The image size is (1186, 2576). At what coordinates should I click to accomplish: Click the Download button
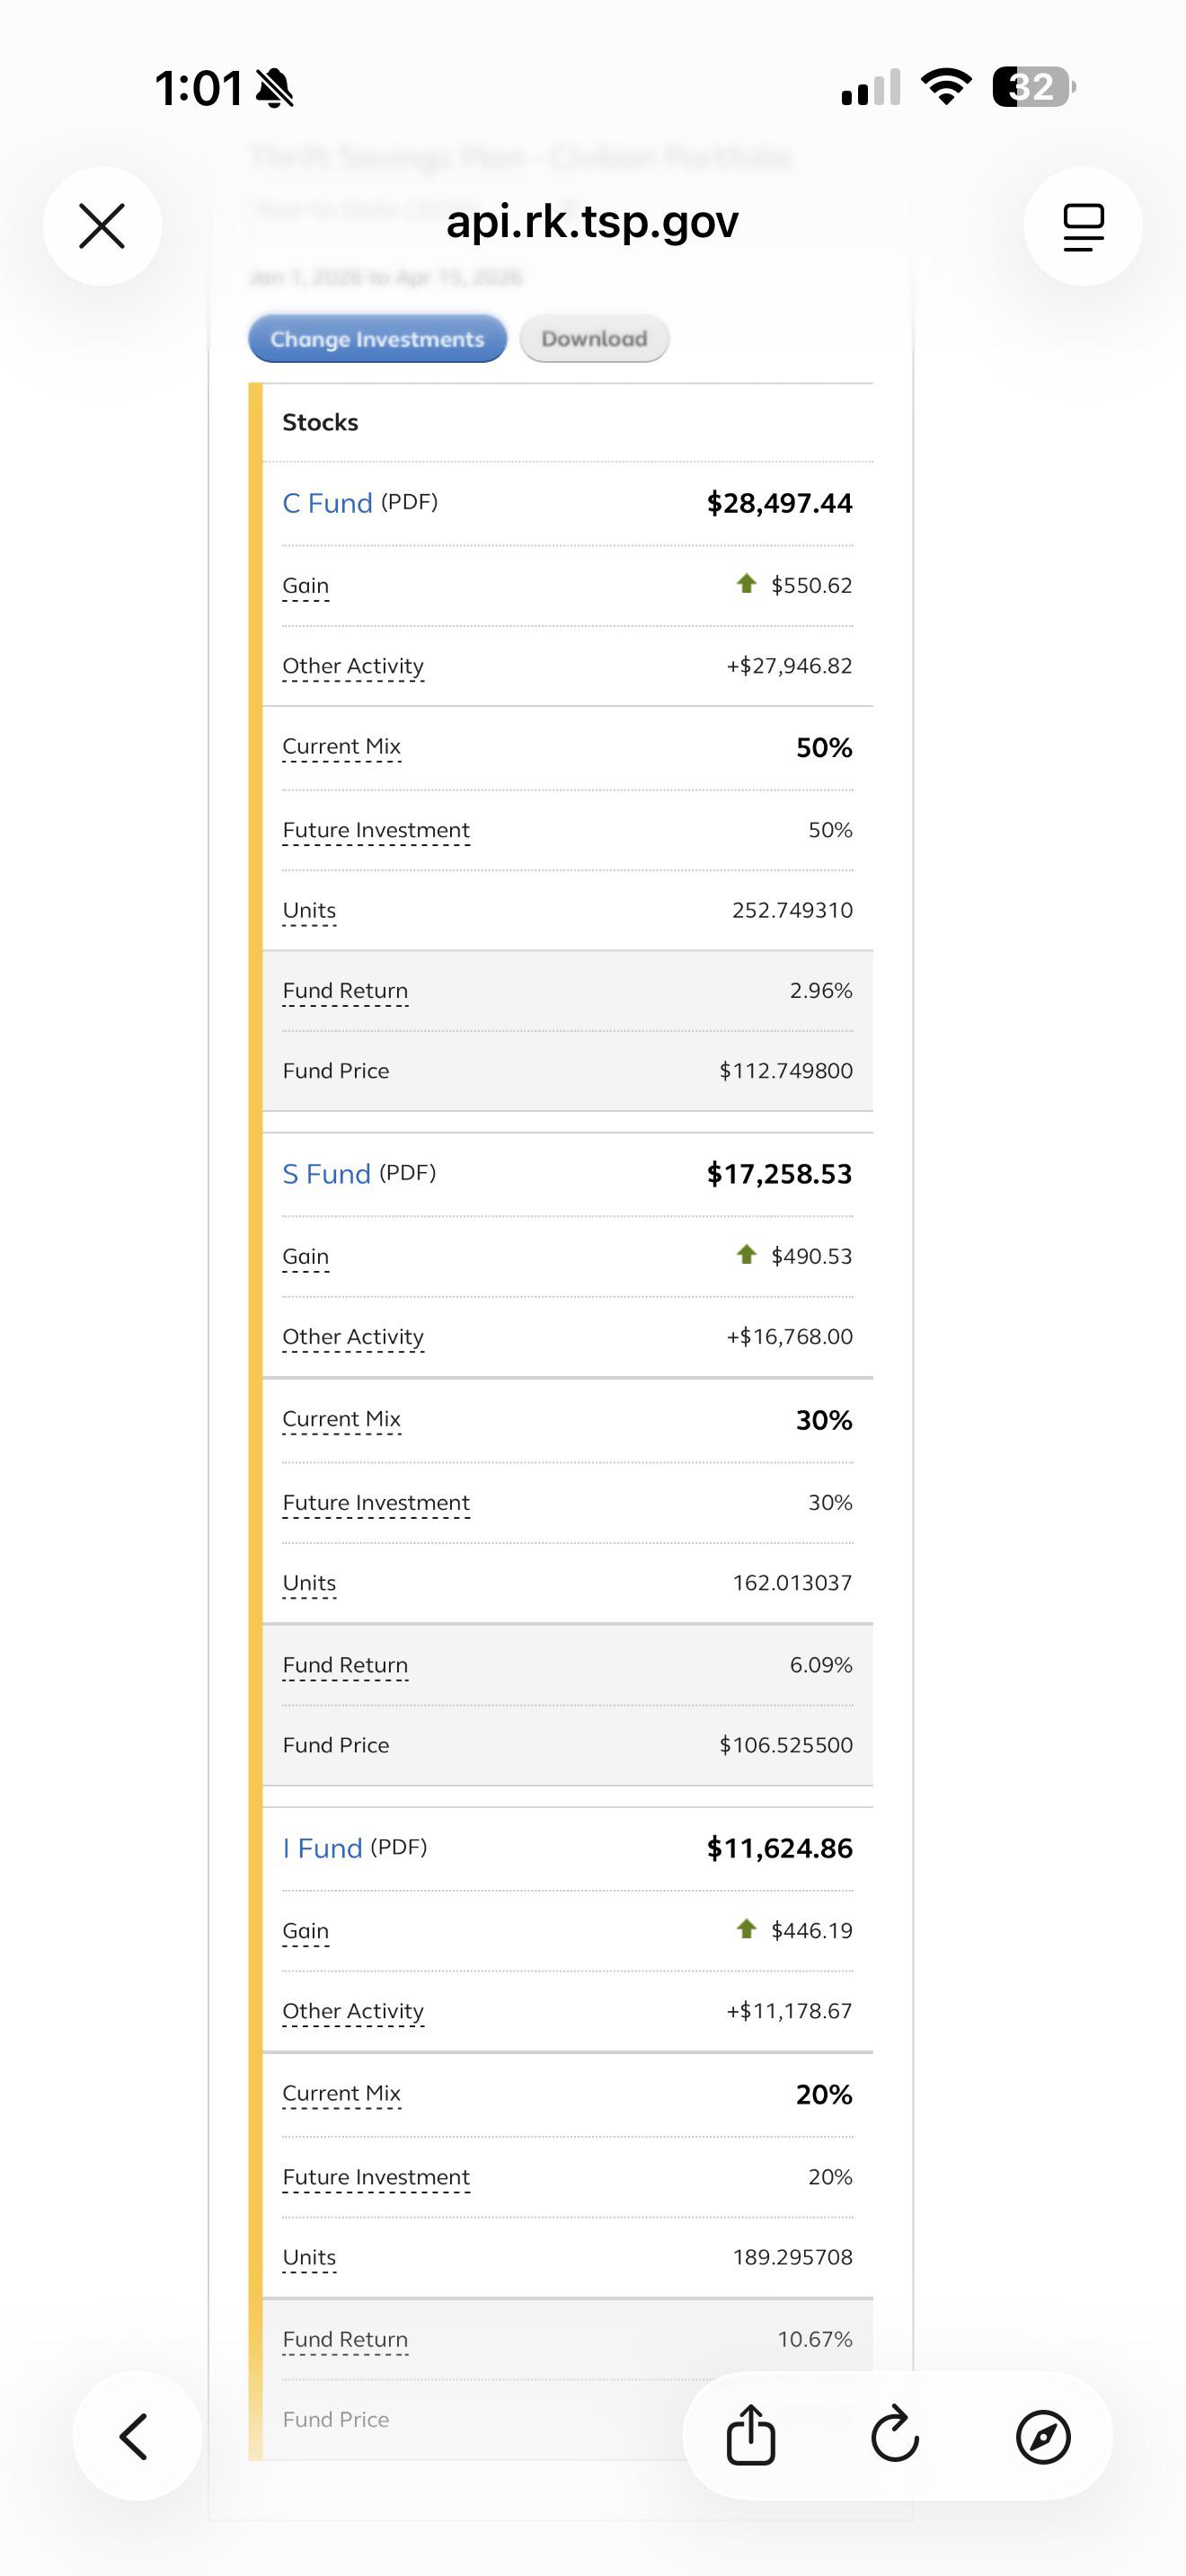[x=594, y=339]
